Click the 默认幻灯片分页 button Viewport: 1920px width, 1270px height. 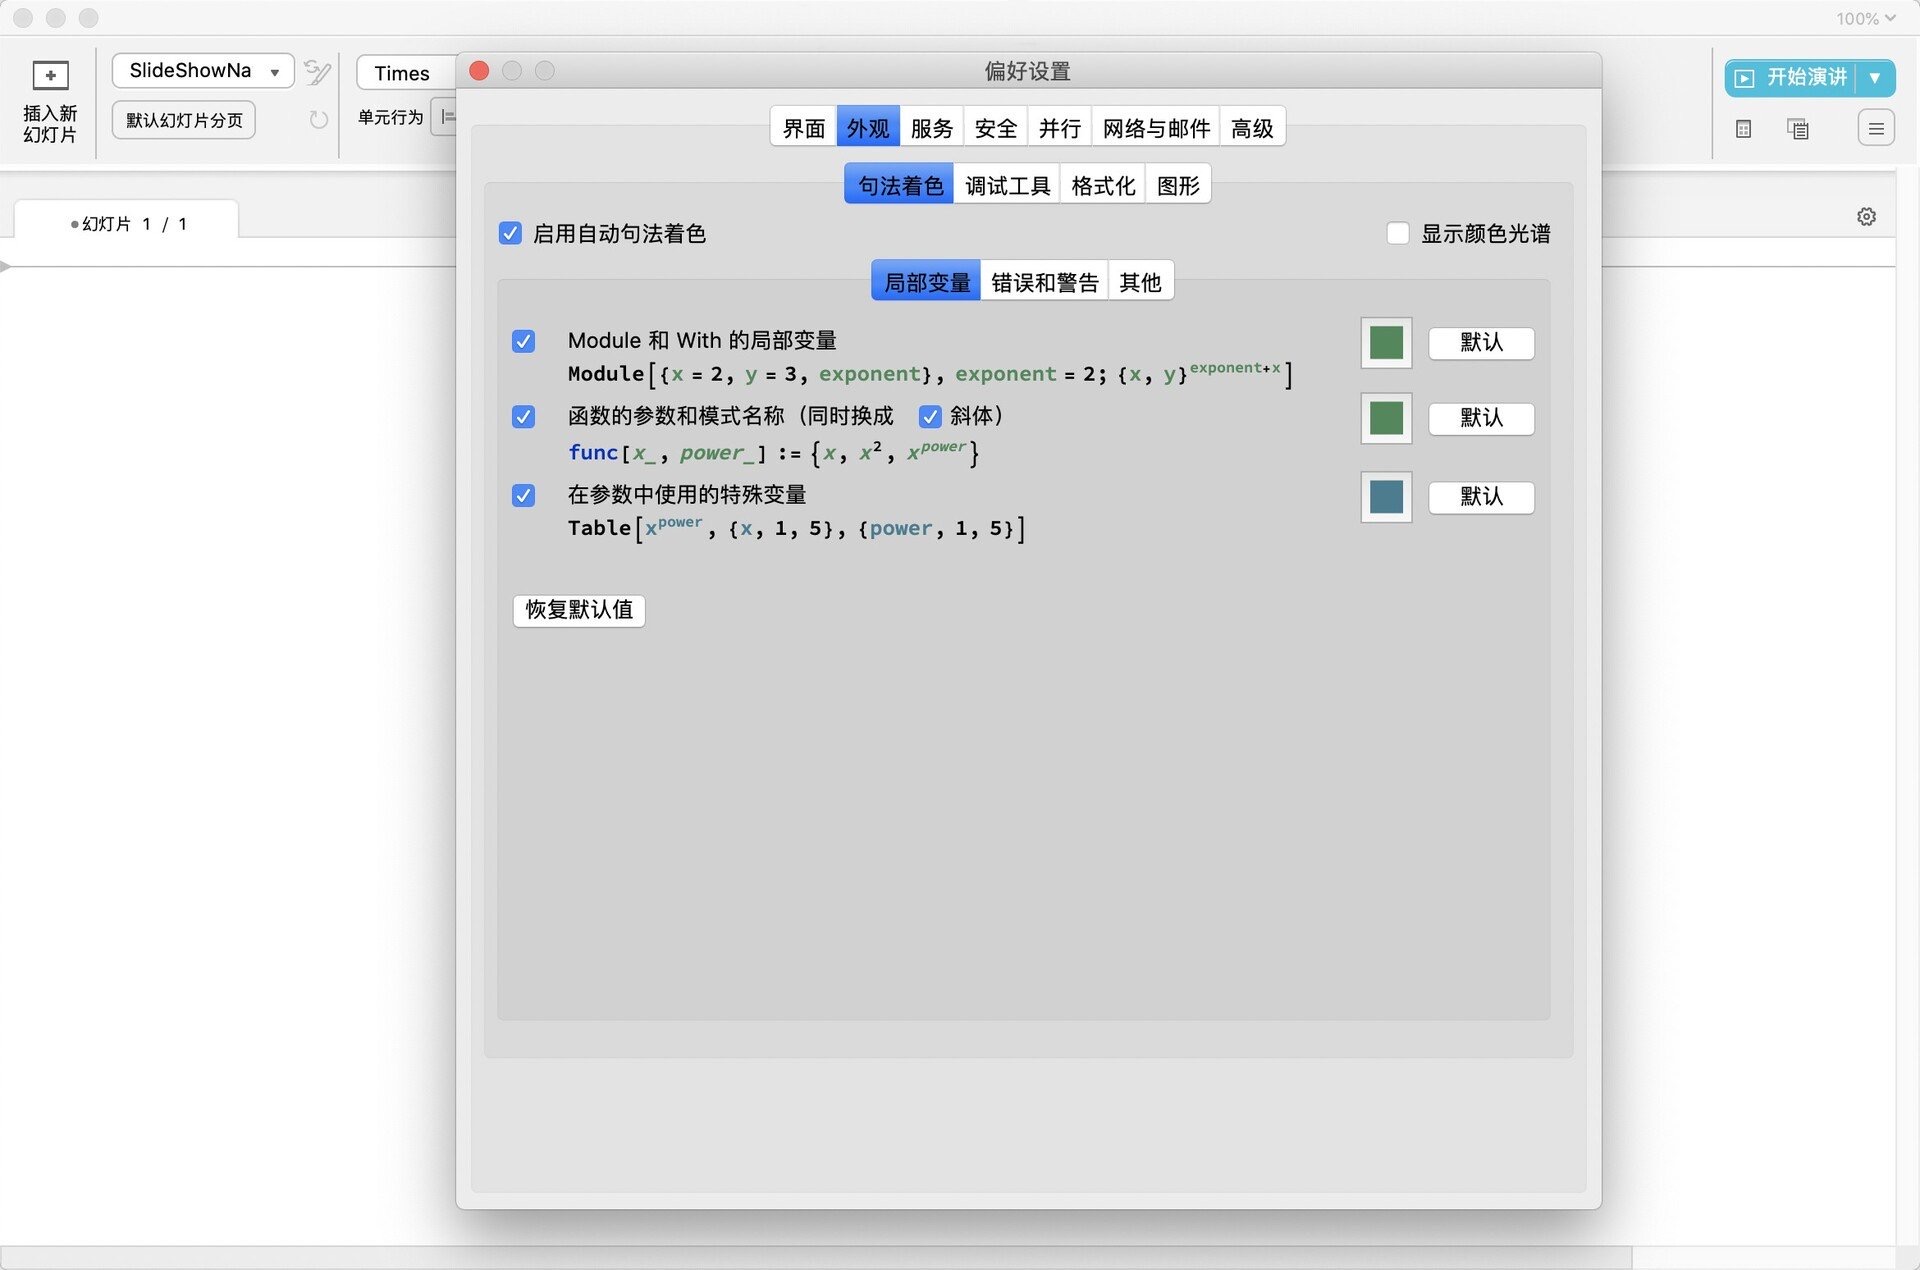pos(183,120)
